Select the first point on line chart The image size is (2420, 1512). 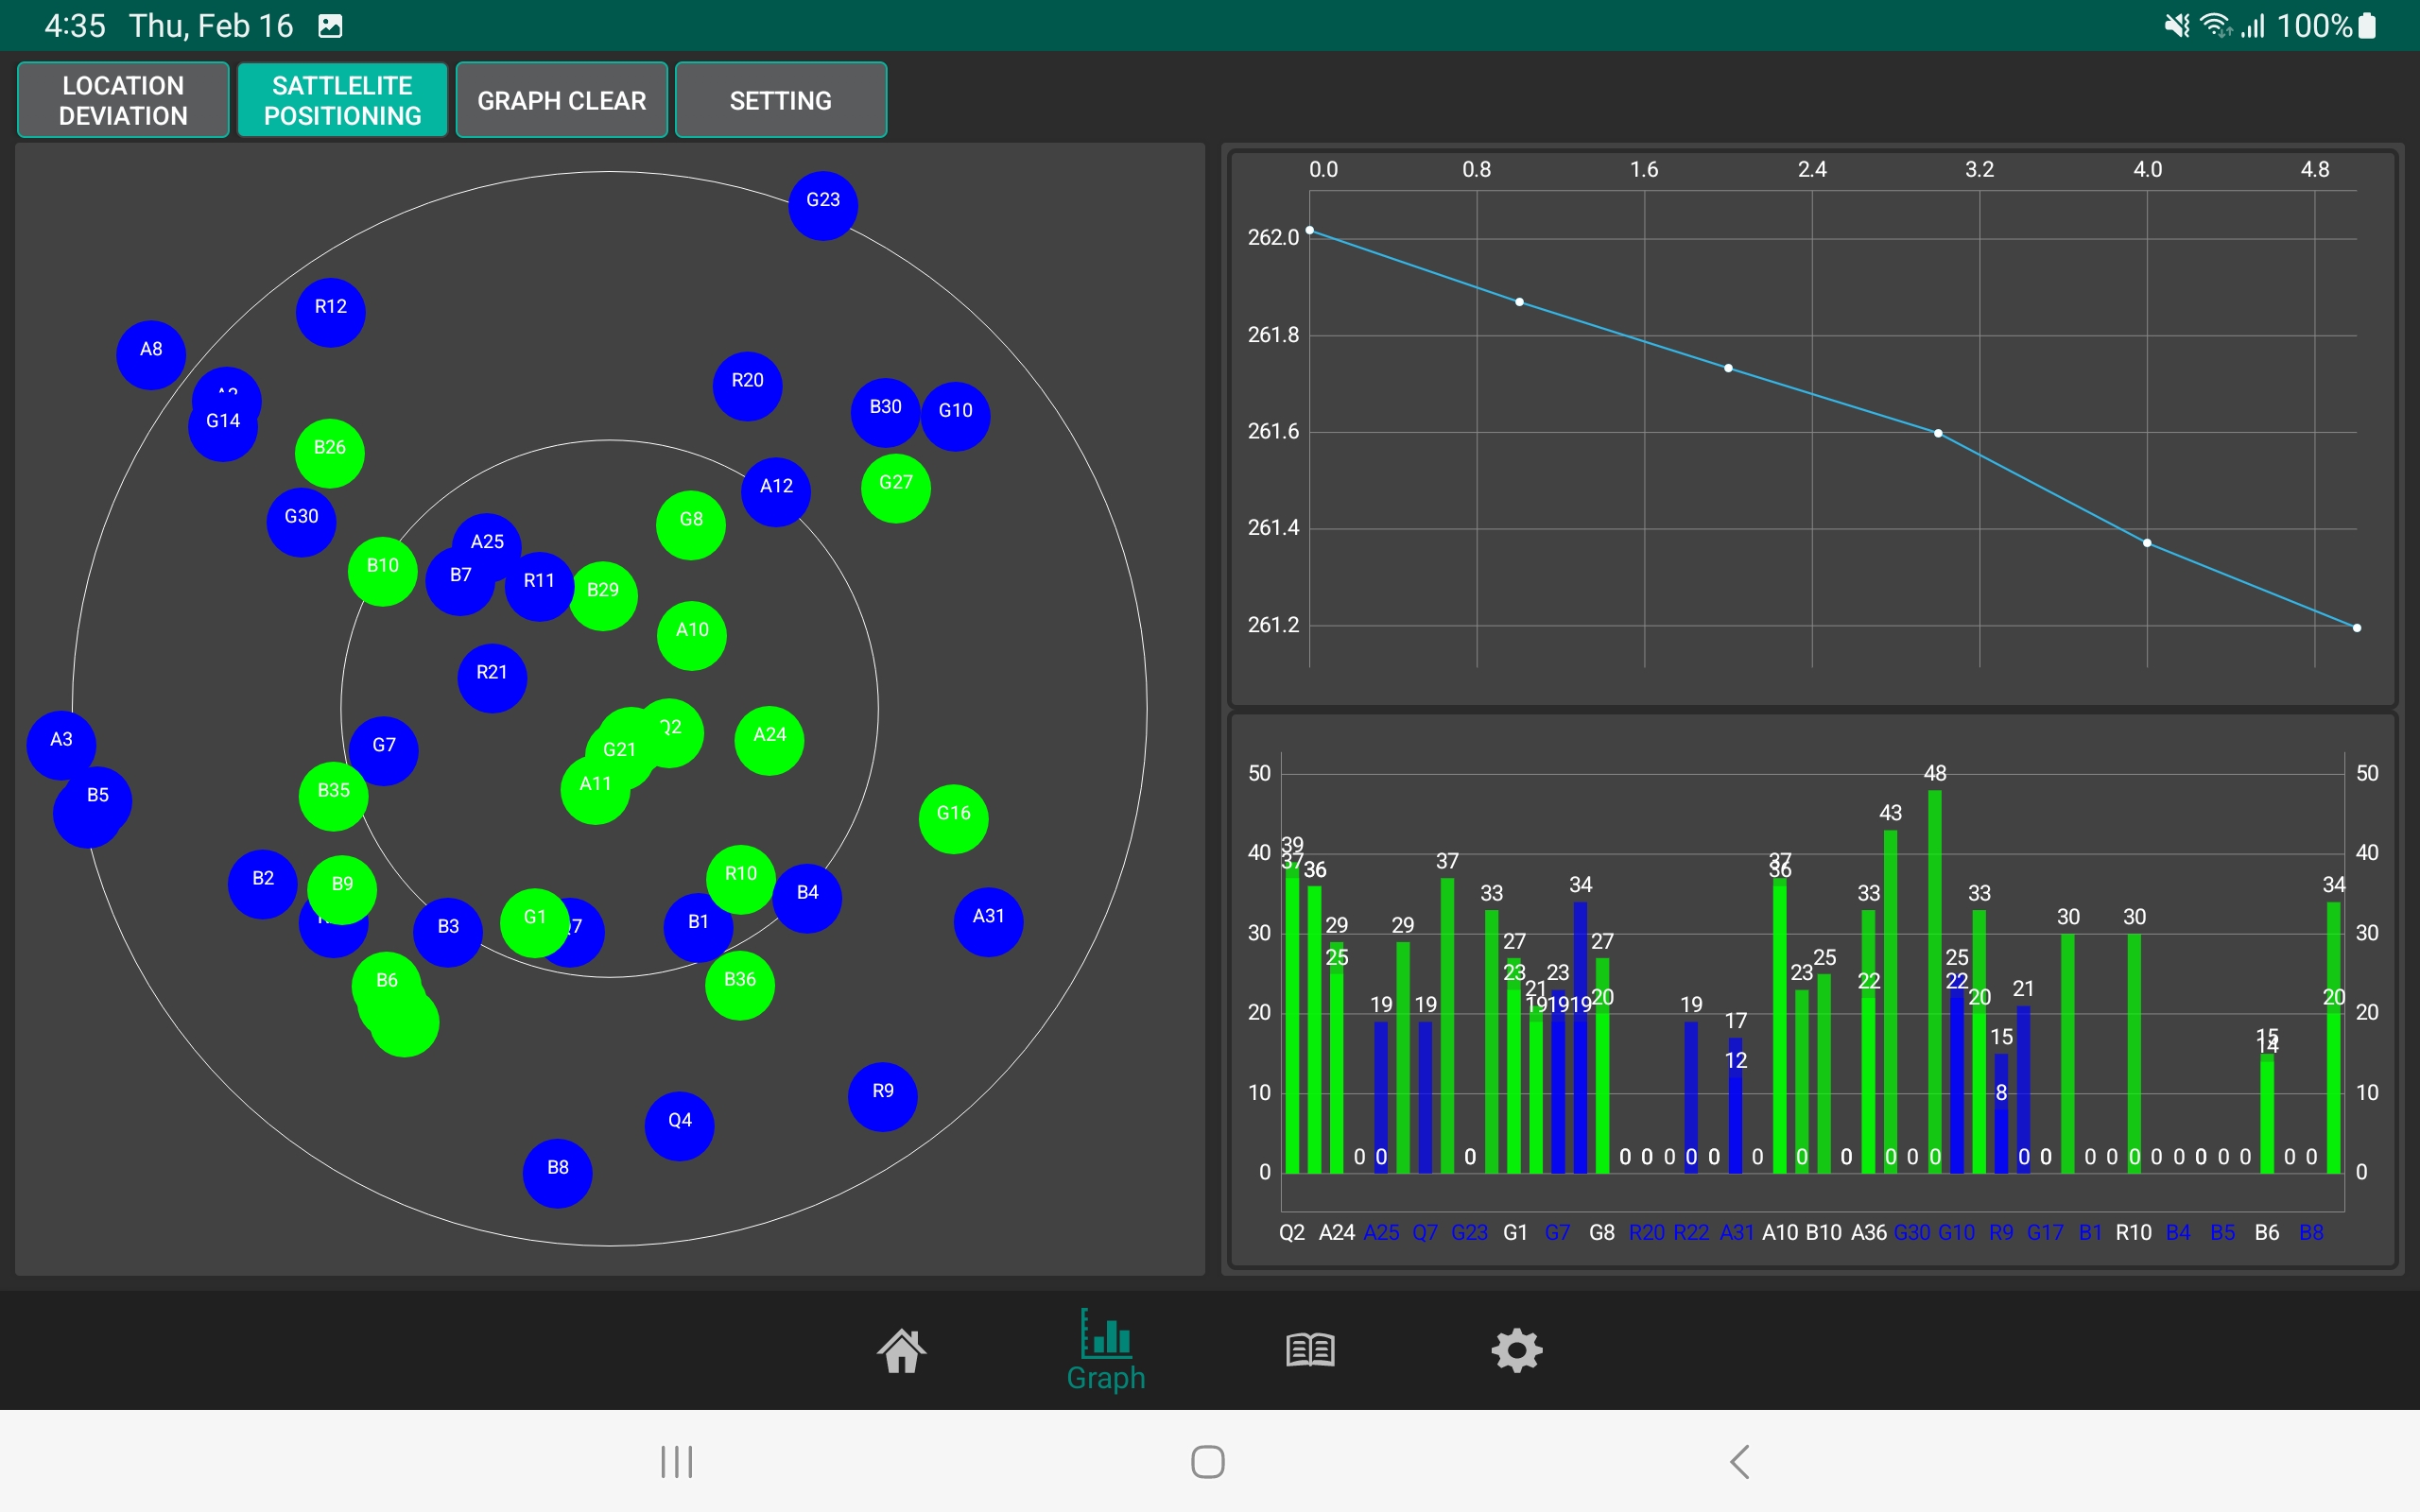point(1310,231)
